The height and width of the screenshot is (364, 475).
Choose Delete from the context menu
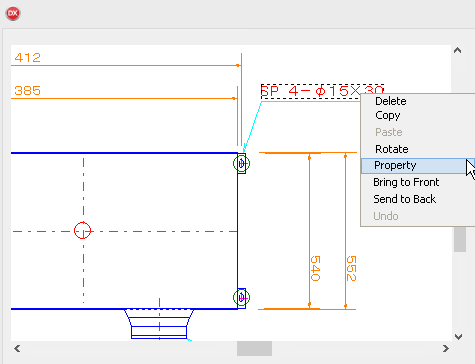coord(390,101)
